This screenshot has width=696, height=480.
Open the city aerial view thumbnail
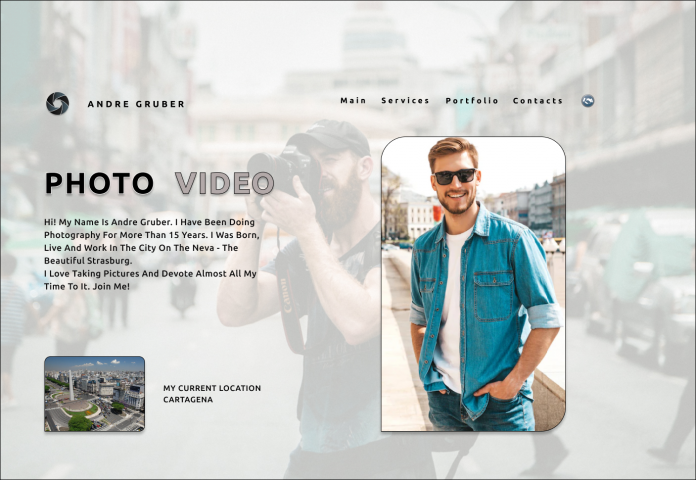tap(95, 394)
